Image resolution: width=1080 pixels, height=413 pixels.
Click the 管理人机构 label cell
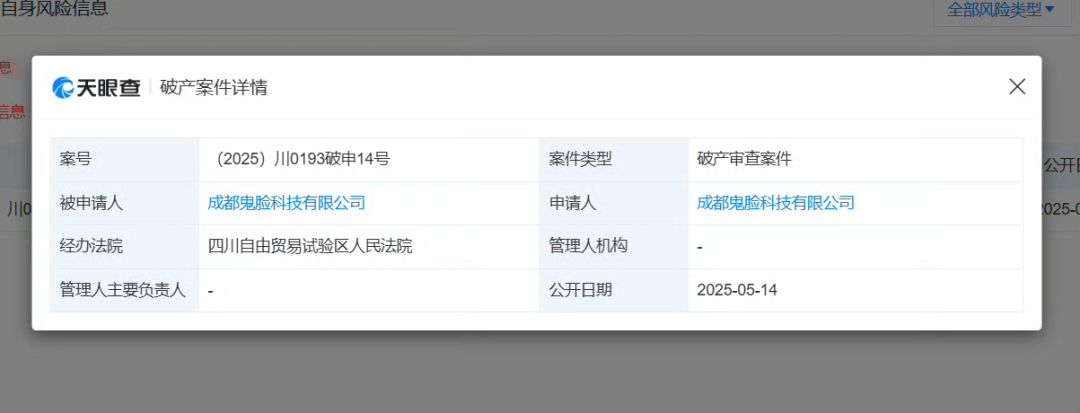(x=613, y=246)
